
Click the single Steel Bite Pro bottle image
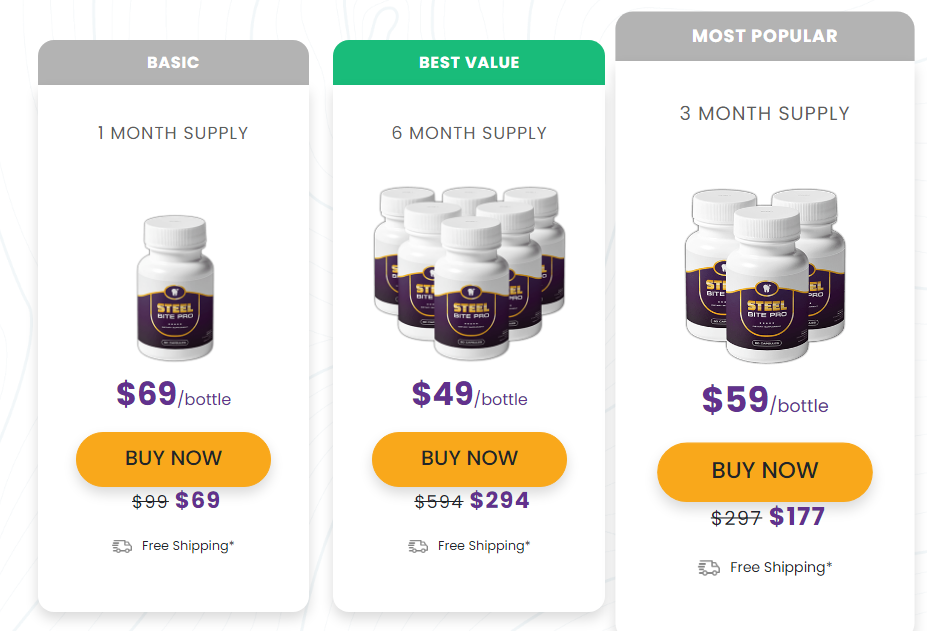point(176,288)
